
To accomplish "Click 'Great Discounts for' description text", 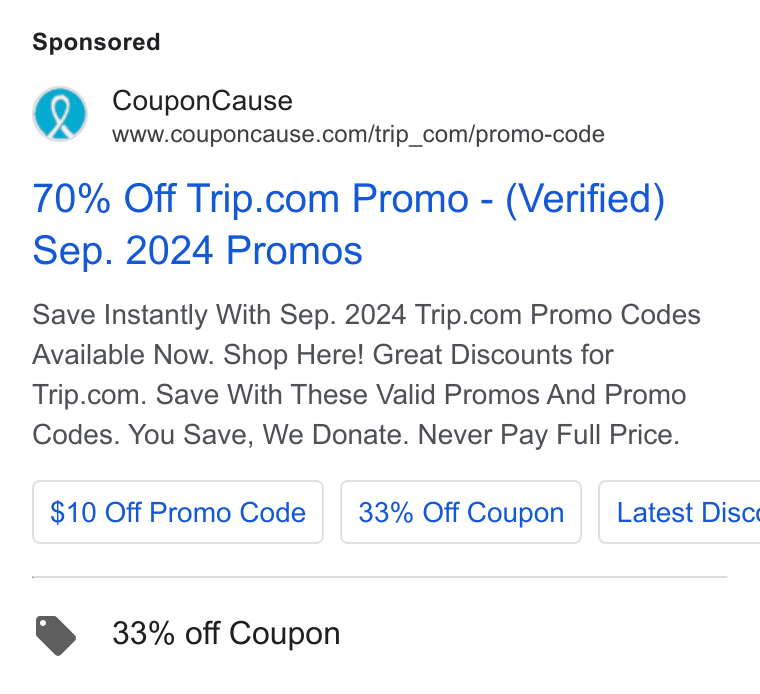I will click(493, 355).
